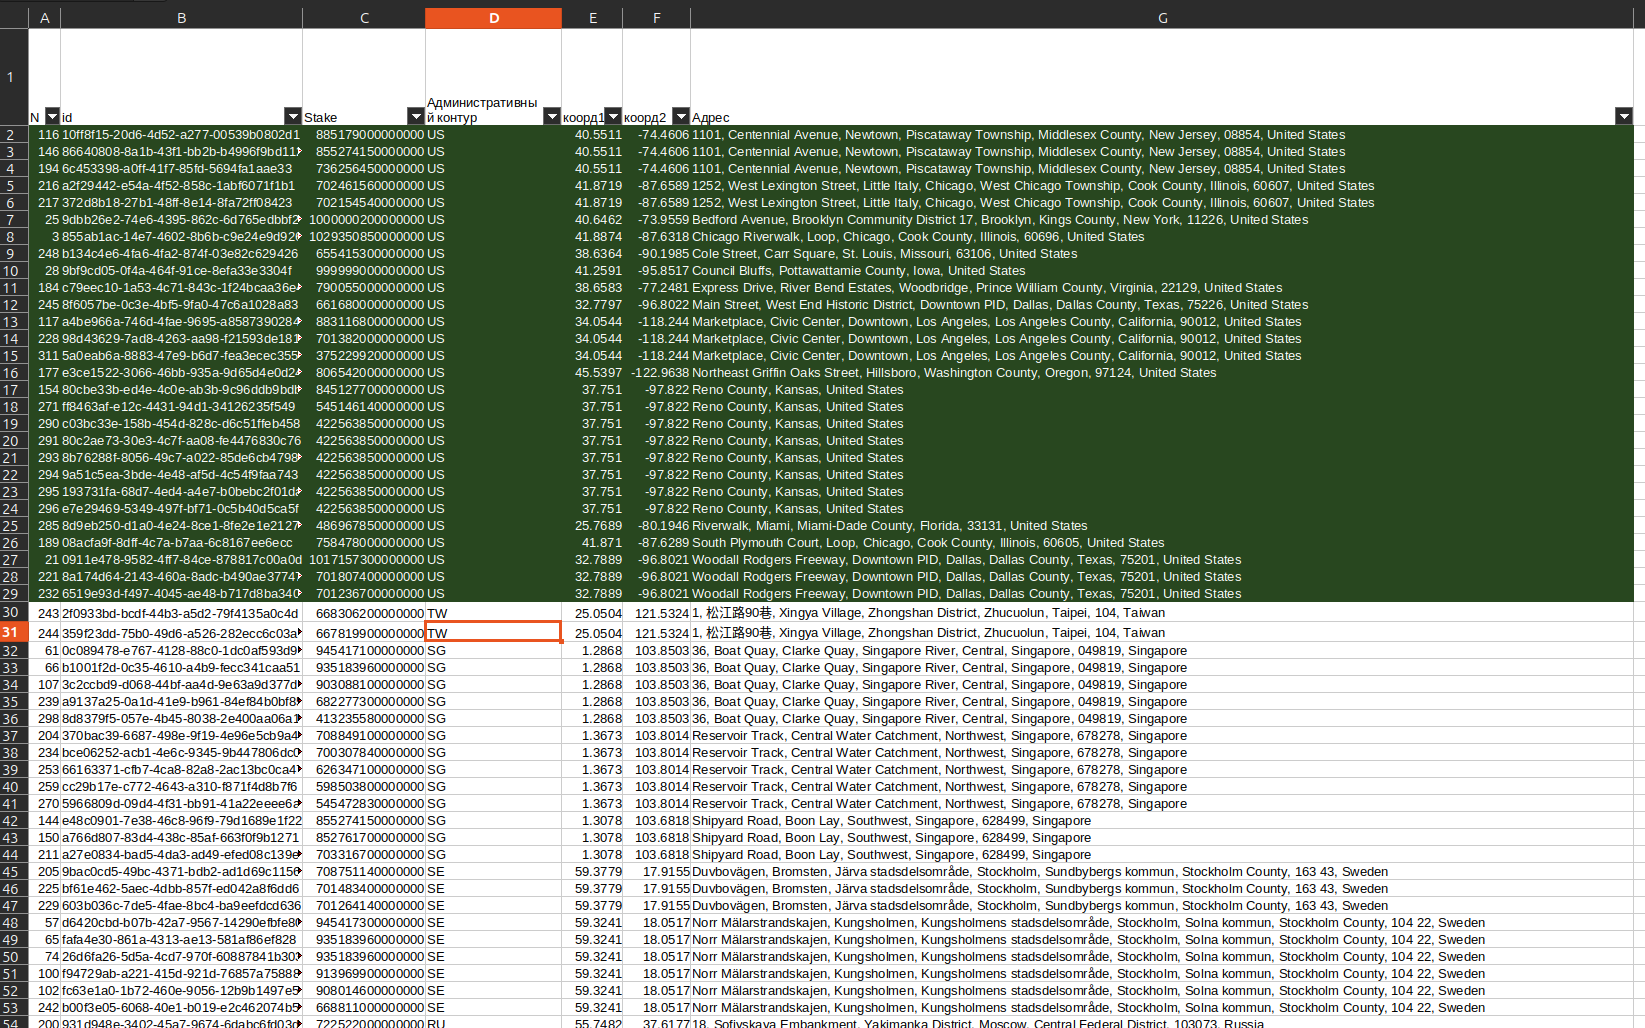Open the filter dropdown for column N
This screenshot has width=1645, height=1028.
(52, 116)
